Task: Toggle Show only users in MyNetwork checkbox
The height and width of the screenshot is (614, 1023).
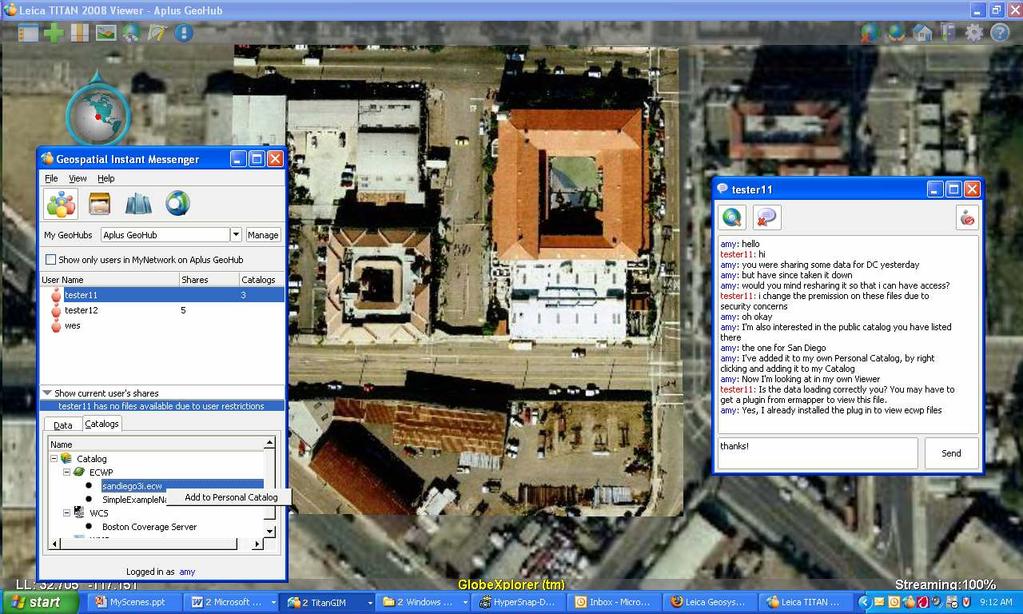Action: [50, 260]
